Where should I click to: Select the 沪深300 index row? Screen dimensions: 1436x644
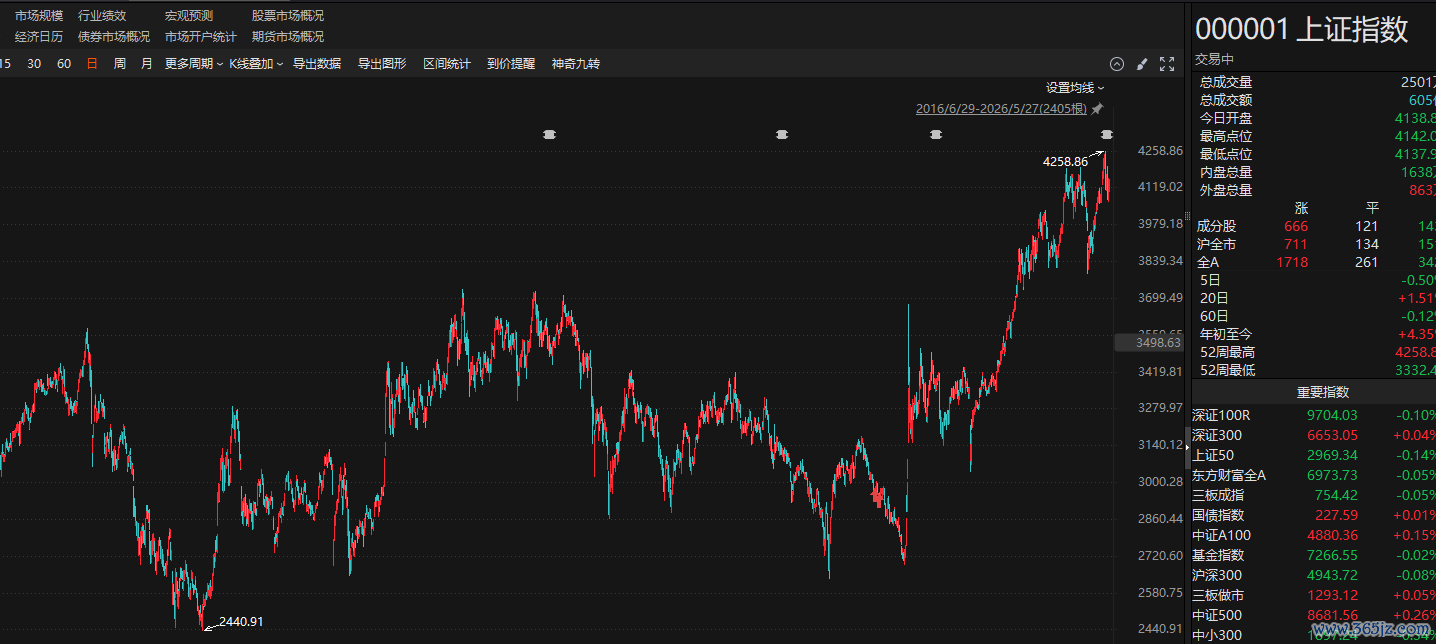[x=1314, y=575]
